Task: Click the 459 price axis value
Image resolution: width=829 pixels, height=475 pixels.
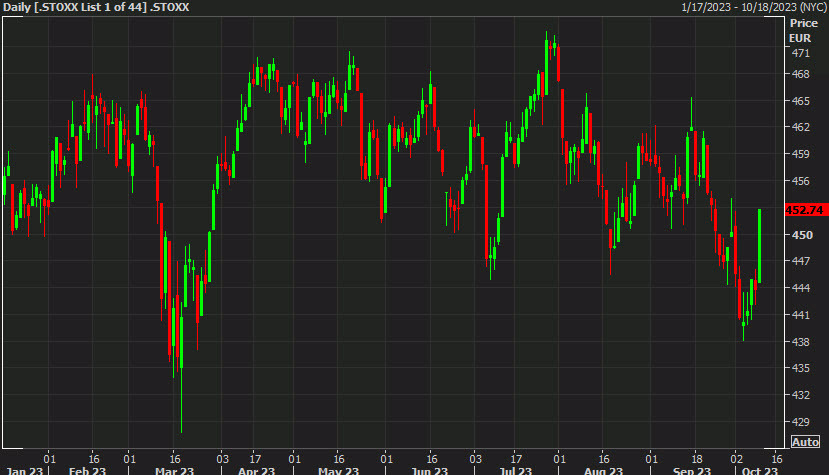Action: [x=800, y=154]
